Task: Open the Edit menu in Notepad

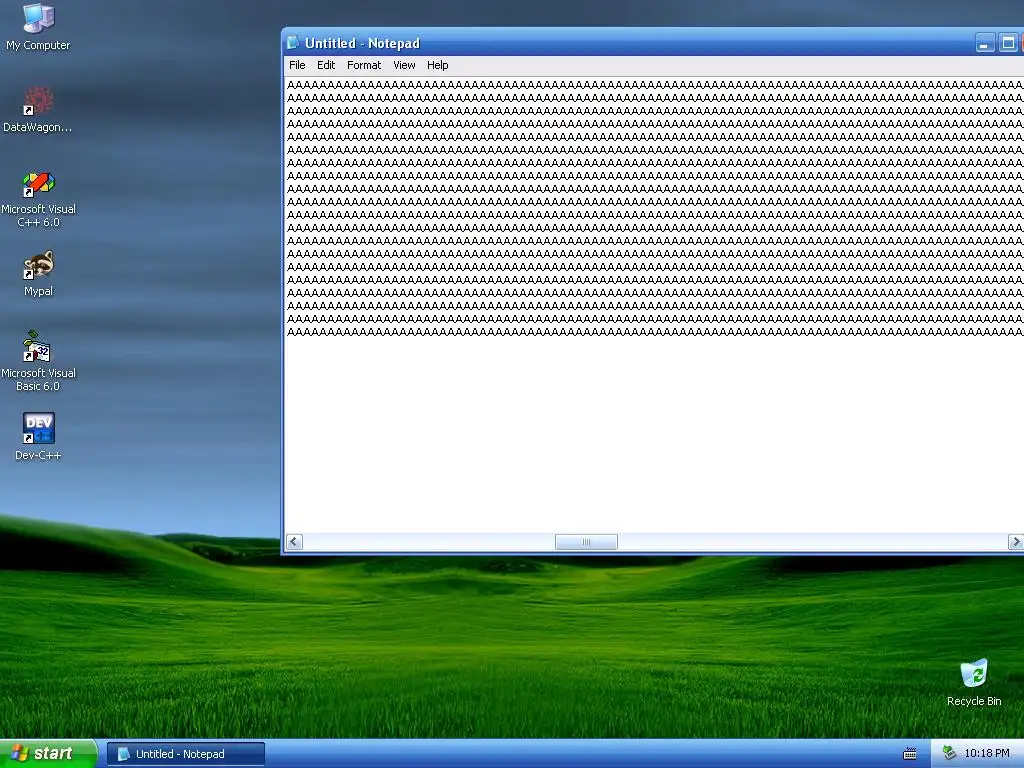Action: pos(326,65)
